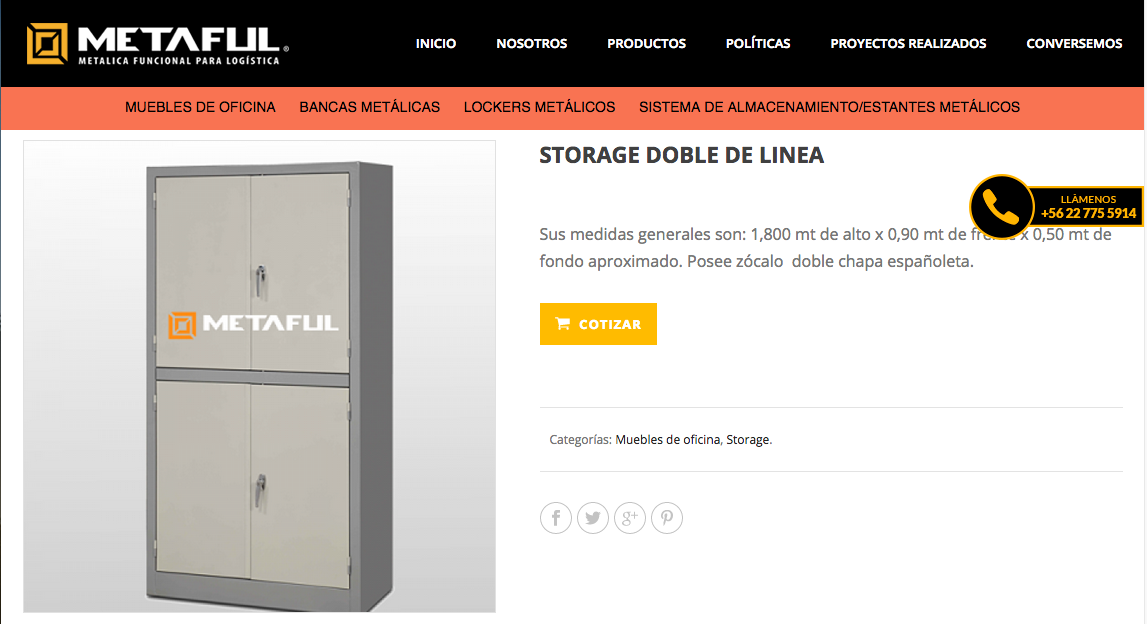The height and width of the screenshot is (624, 1147).
Task: Share via Google Plus icon
Action: (630, 518)
